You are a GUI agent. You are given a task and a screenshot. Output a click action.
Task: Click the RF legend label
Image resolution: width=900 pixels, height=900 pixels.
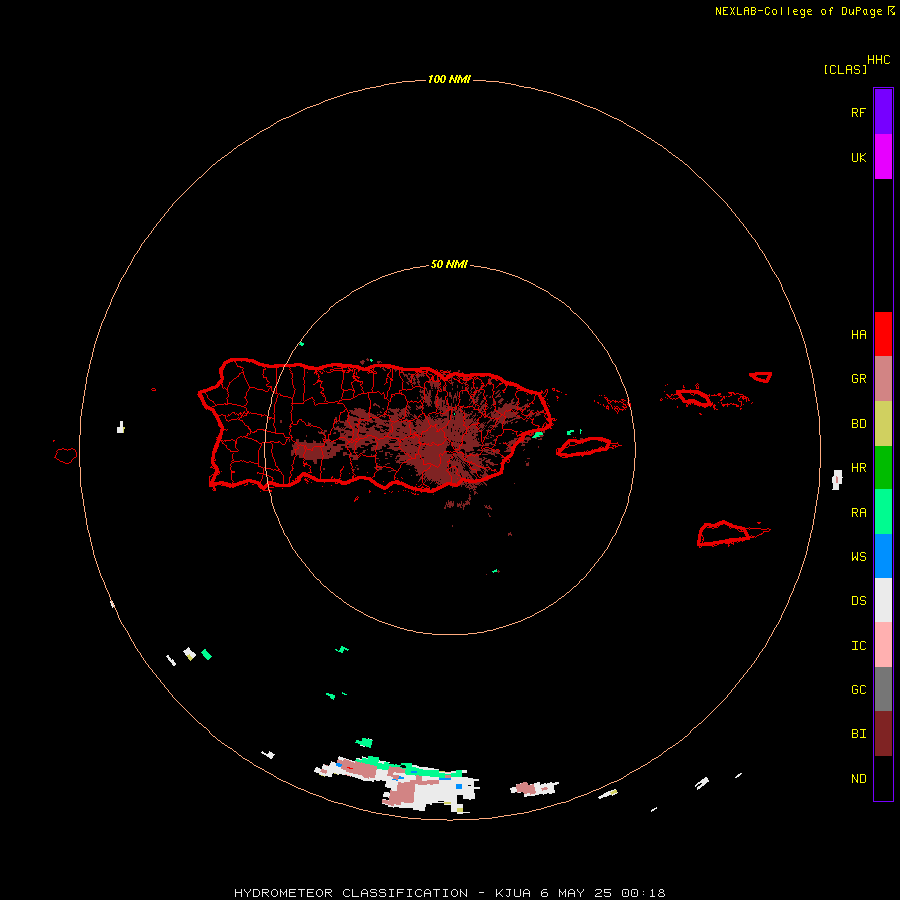[x=858, y=112]
